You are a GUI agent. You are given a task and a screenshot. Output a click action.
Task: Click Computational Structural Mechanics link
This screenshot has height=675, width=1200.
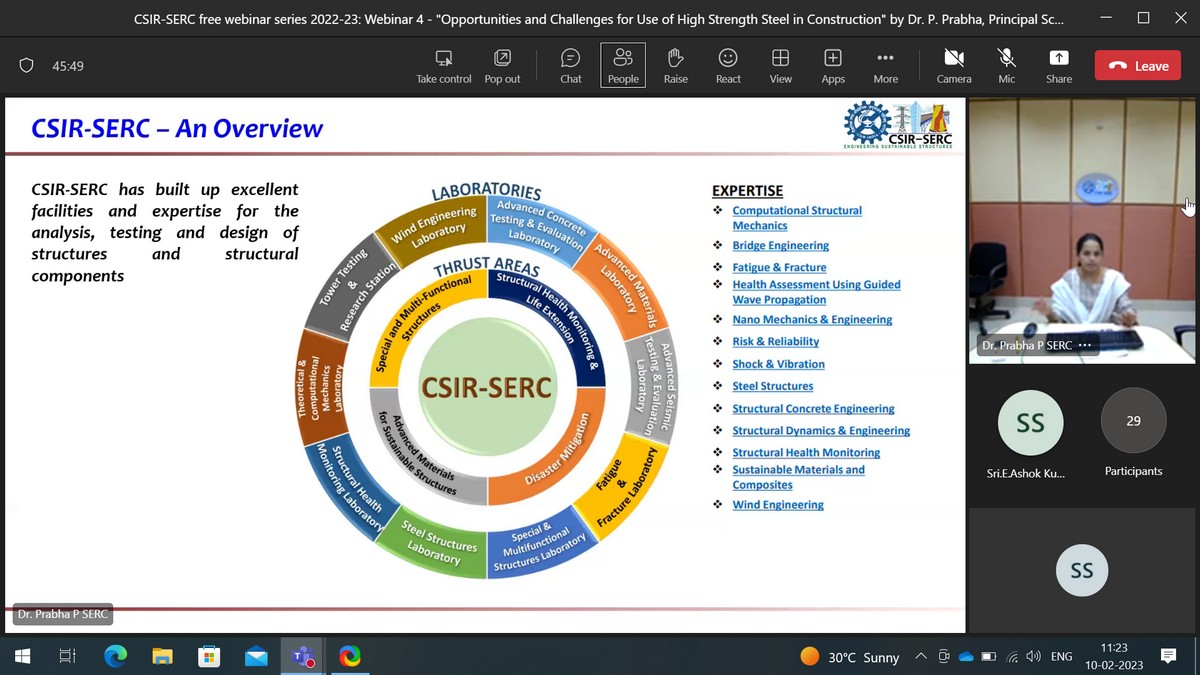point(796,218)
